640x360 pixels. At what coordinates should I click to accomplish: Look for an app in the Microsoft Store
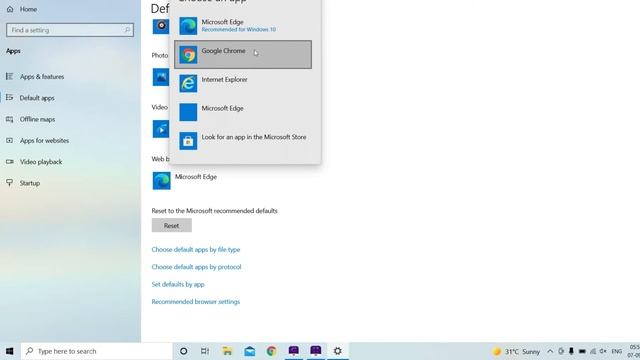tap(243, 141)
